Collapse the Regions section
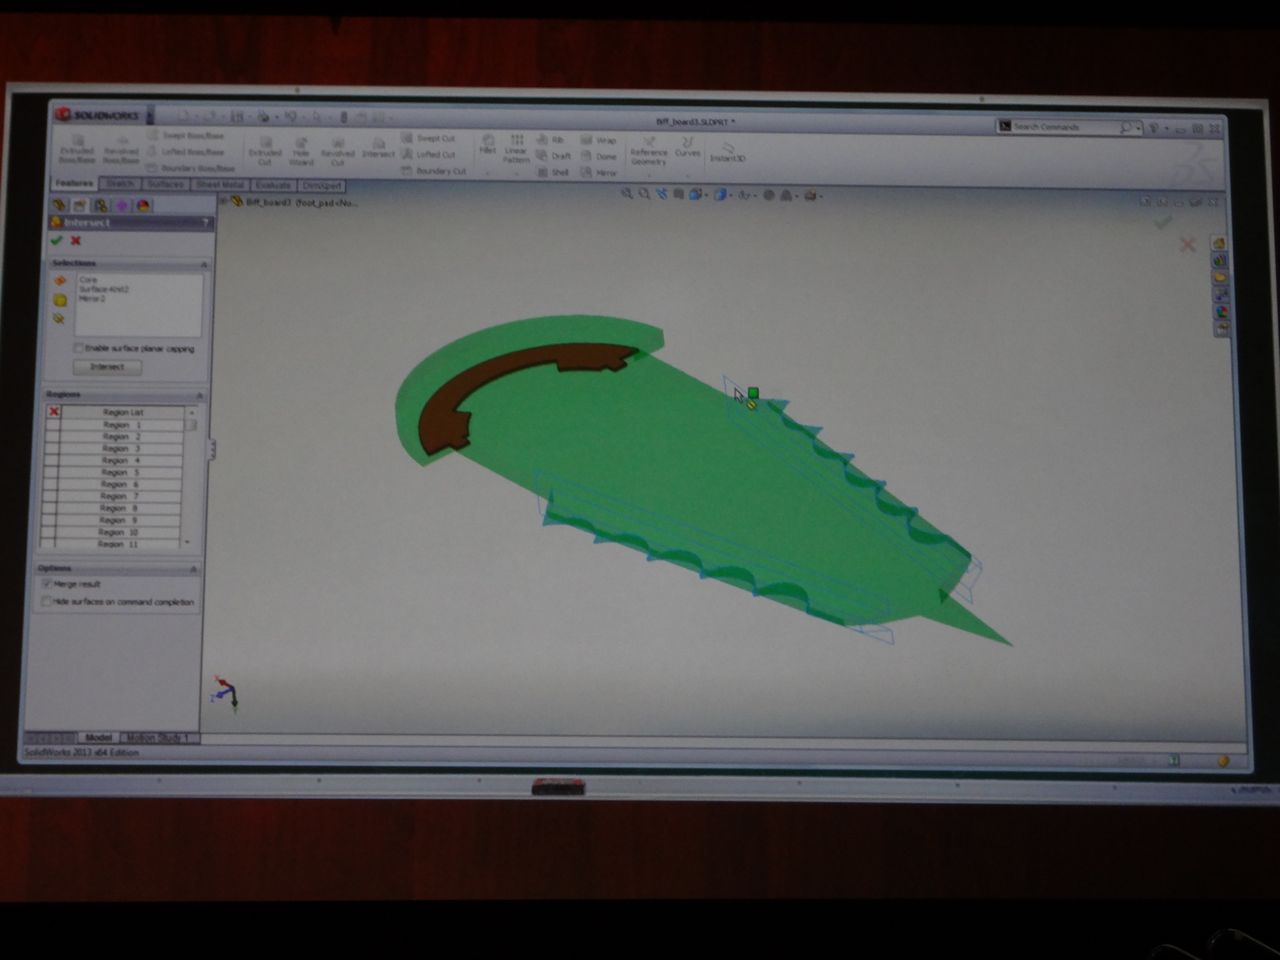1280x960 pixels. coord(199,395)
